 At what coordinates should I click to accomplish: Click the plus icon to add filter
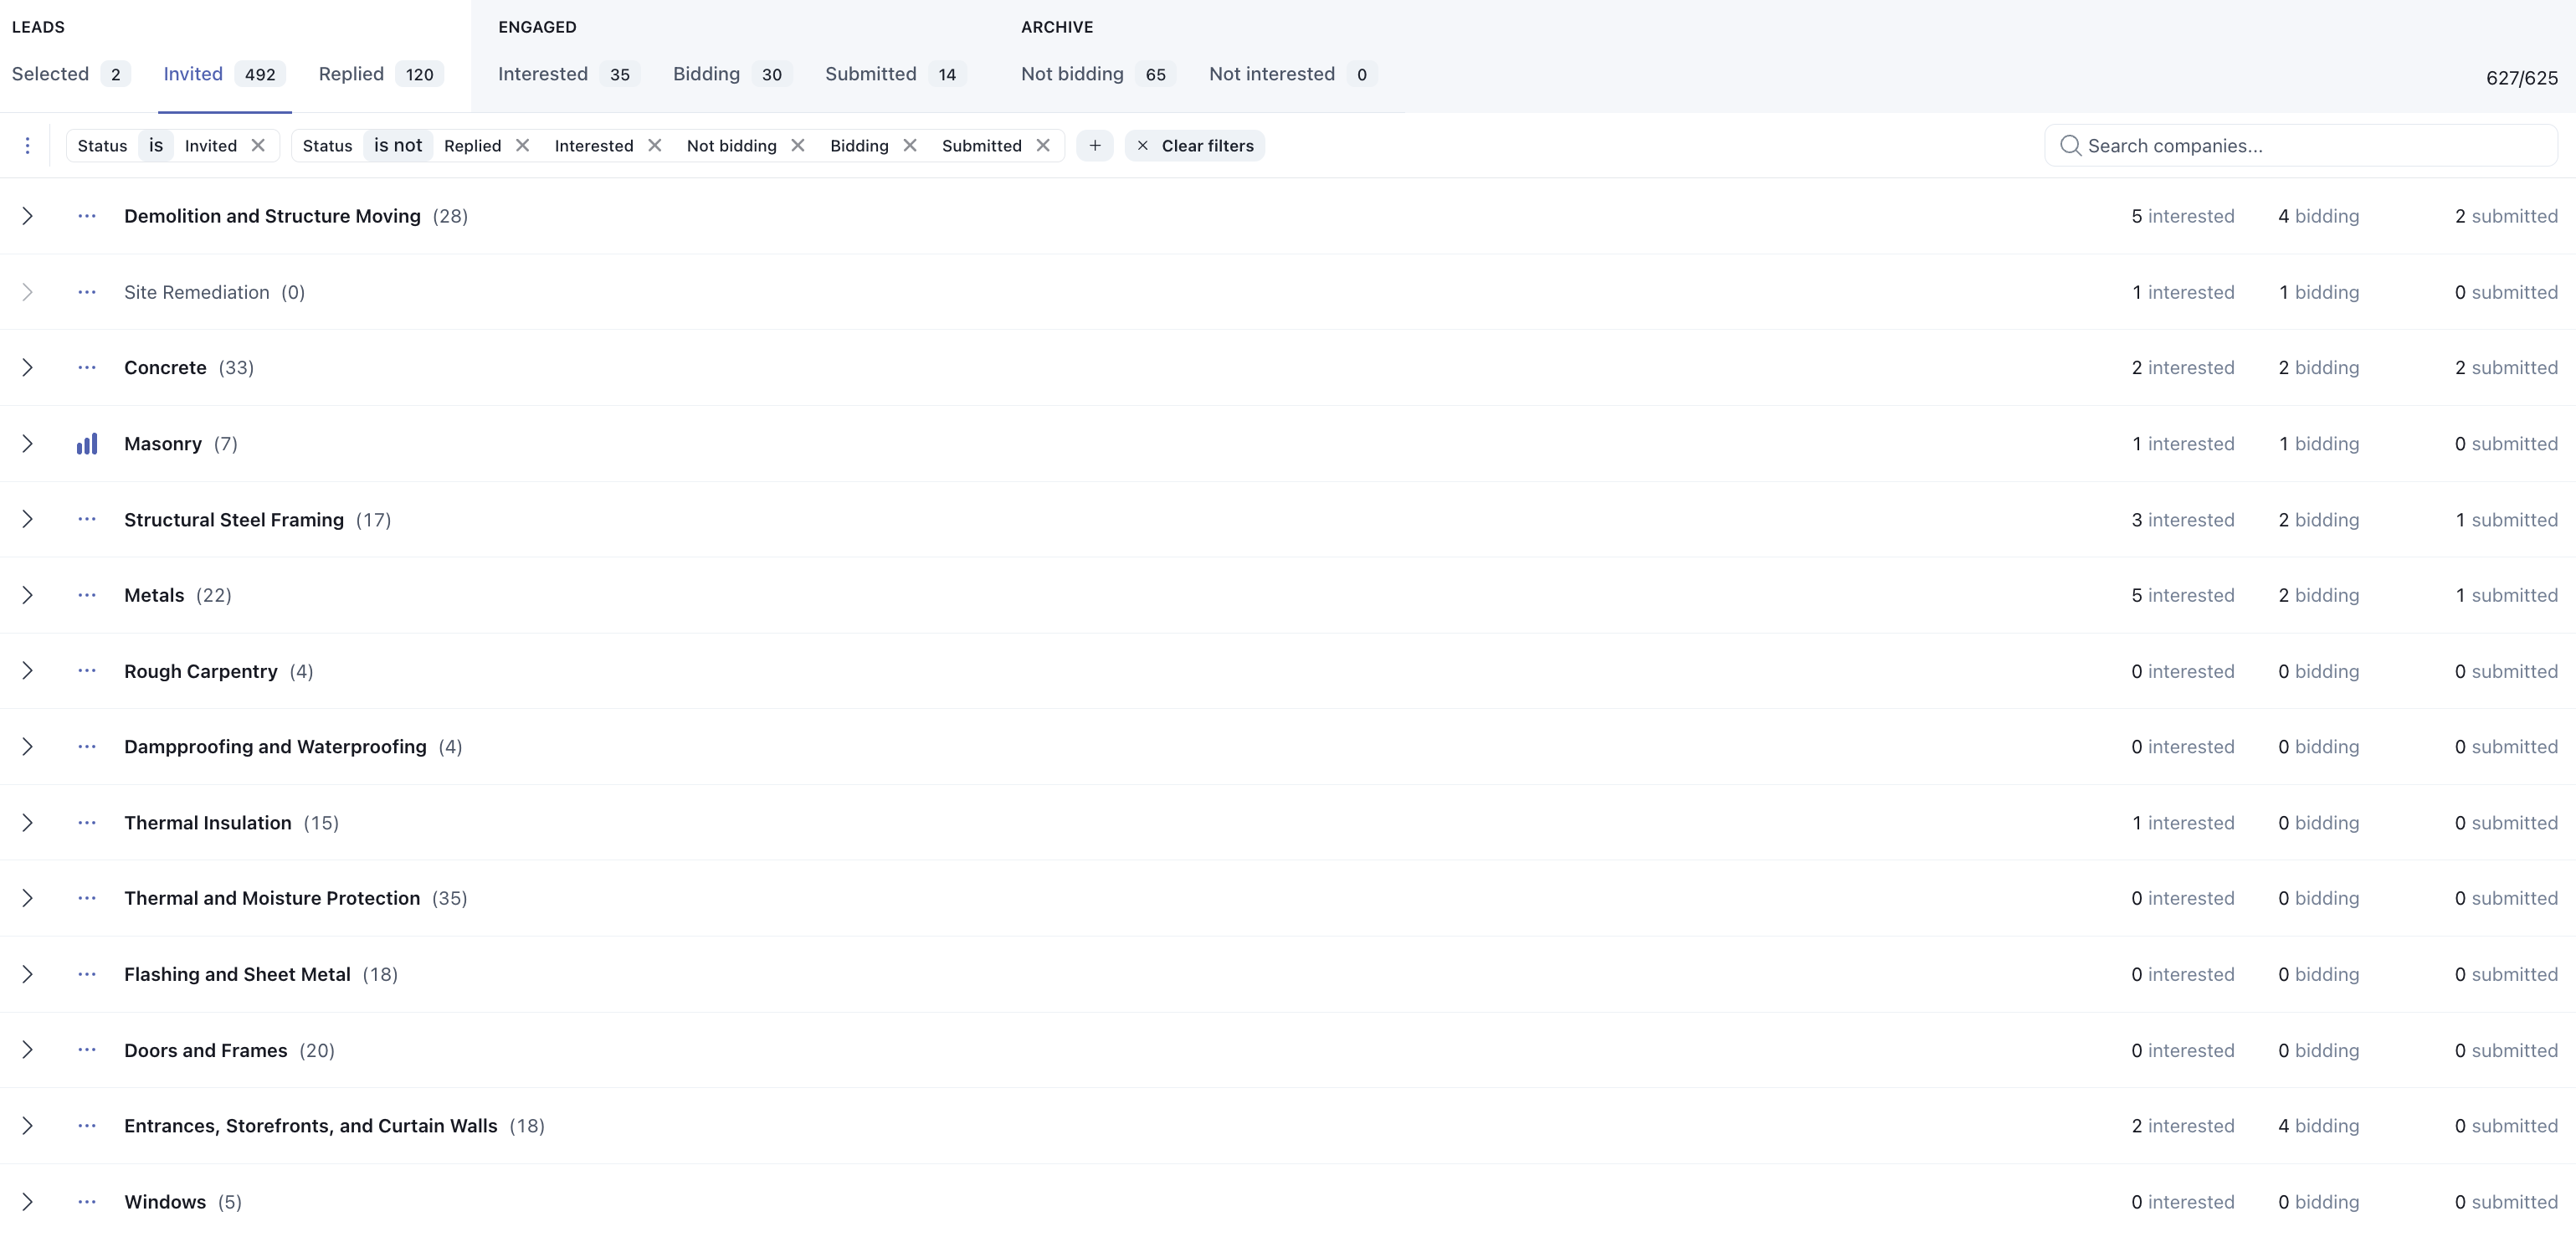click(x=1094, y=146)
